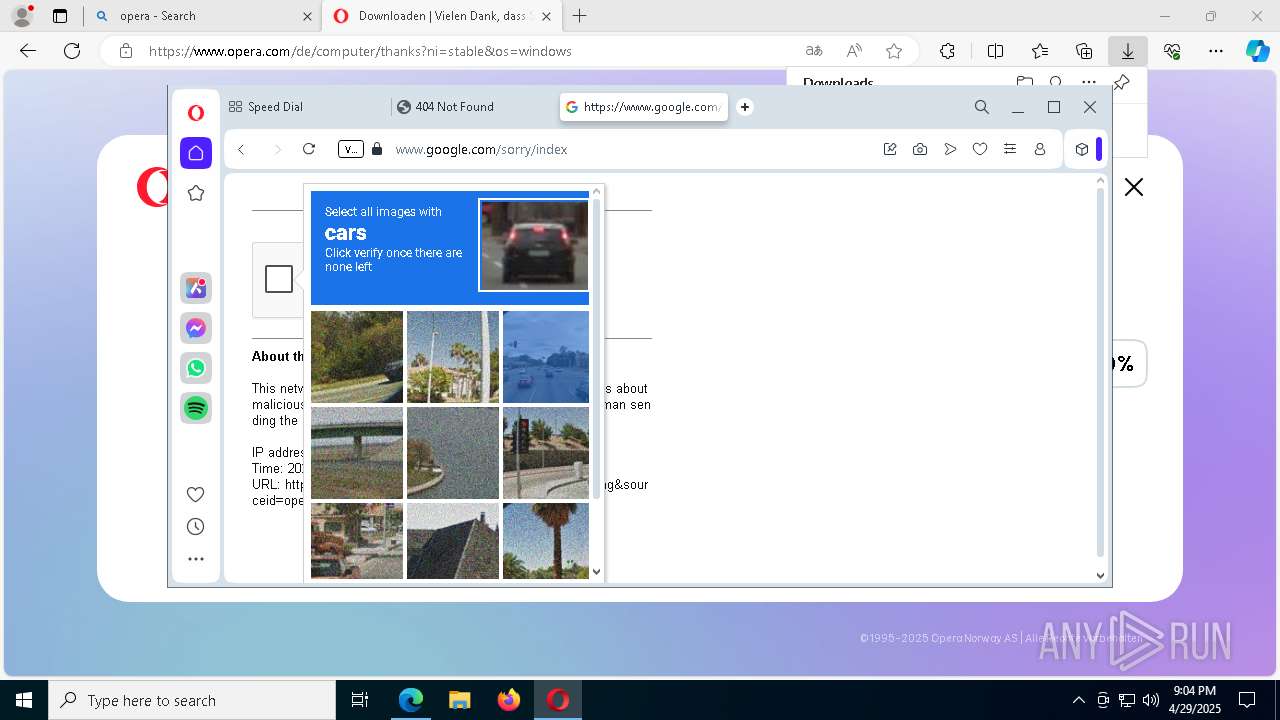1280x720 pixels.
Task: Open Downloads folder icon in Edge panel
Action: click(1025, 82)
